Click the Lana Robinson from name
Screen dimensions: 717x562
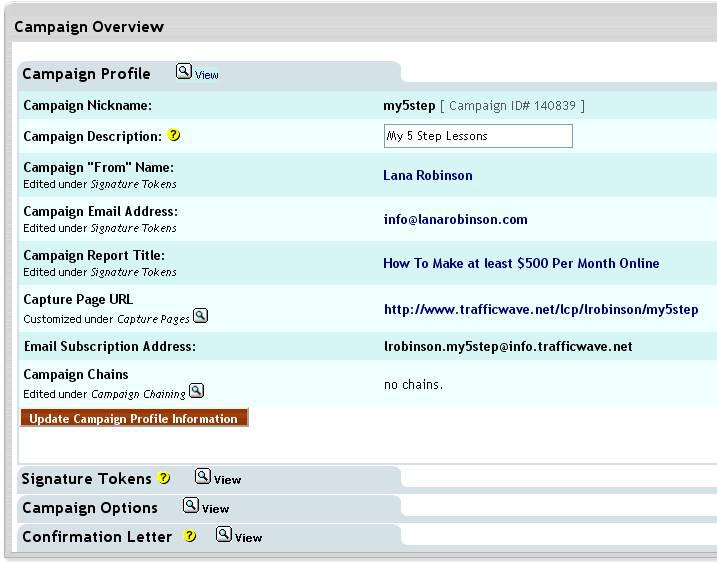pos(428,175)
